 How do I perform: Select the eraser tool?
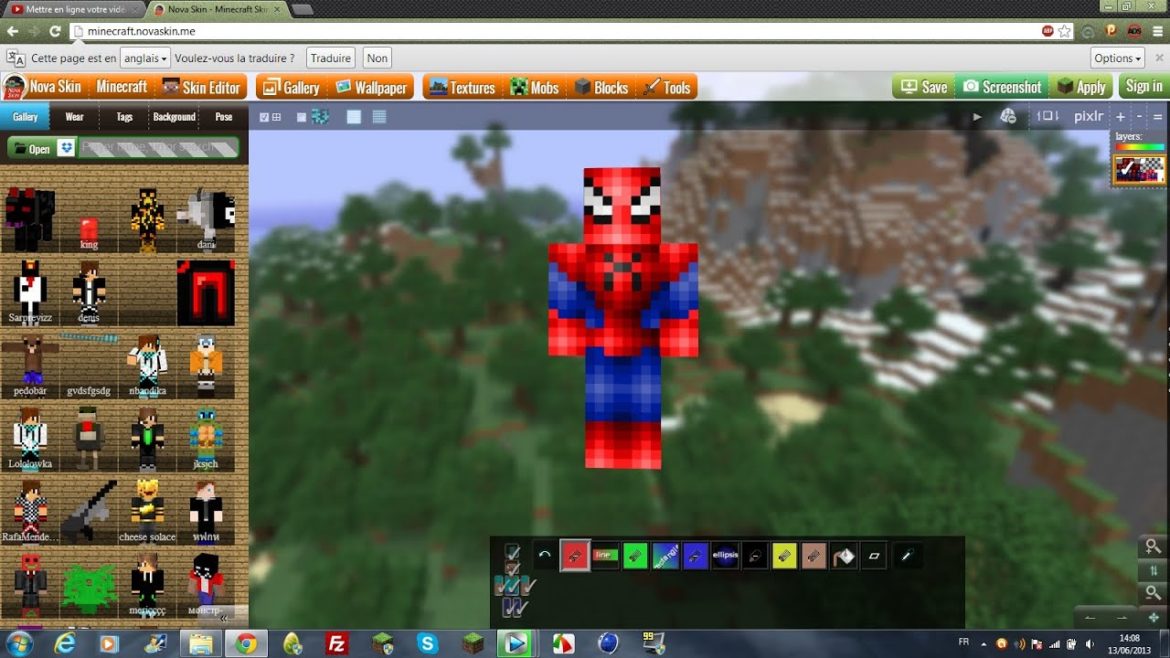click(875, 555)
